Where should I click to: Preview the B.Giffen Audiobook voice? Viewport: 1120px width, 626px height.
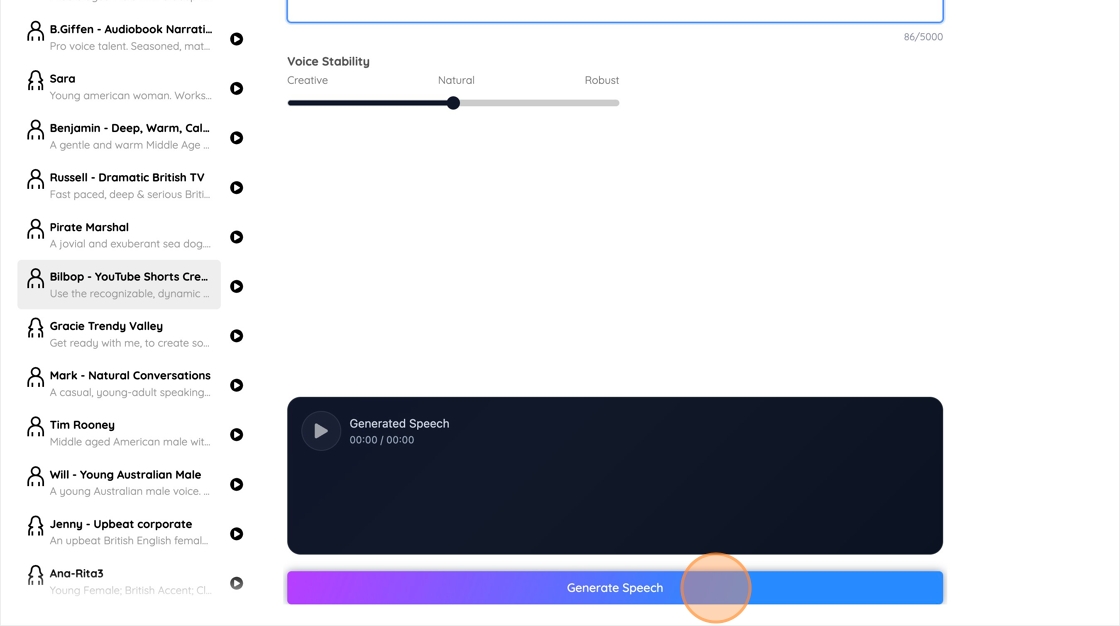tap(236, 39)
